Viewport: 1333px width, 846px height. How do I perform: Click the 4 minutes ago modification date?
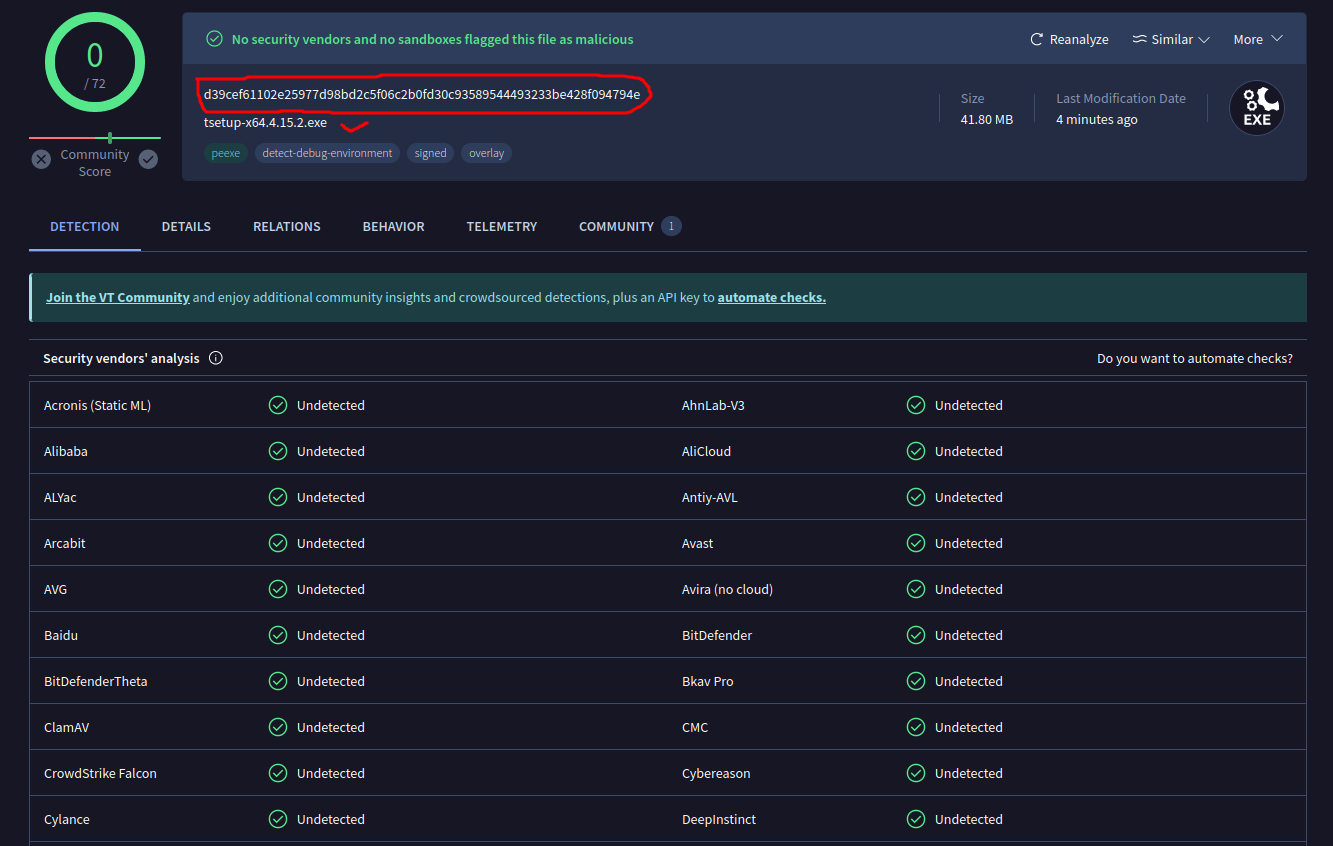coord(1097,119)
